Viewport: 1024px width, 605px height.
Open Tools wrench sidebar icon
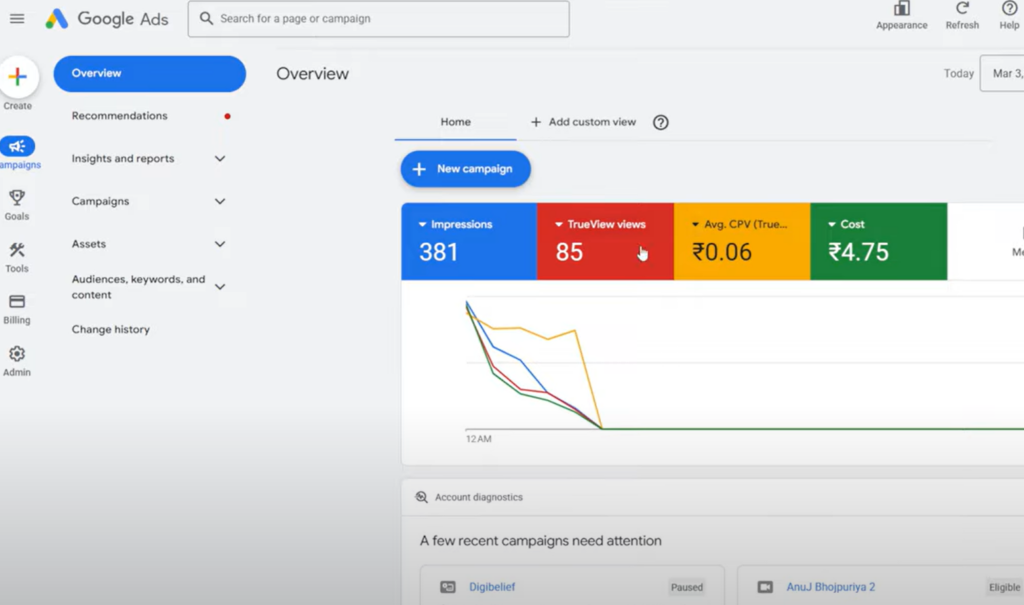coord(17,250)
